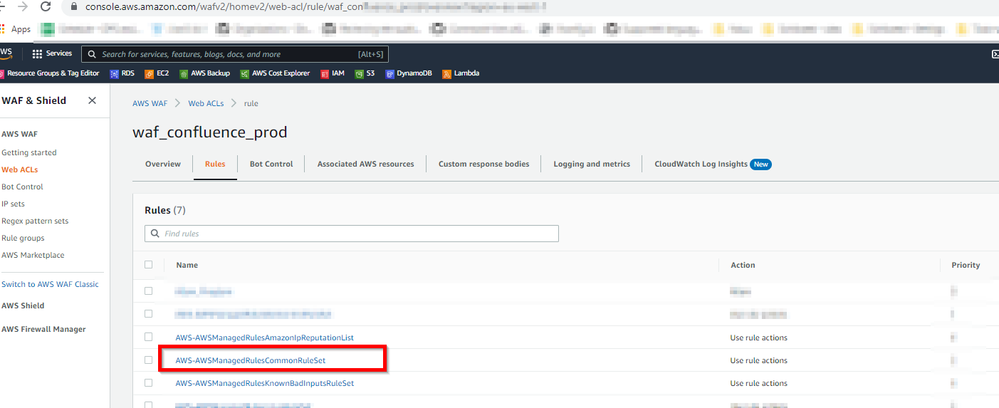
Task: Sort rules by the Name column header
Action: point(185,265)
